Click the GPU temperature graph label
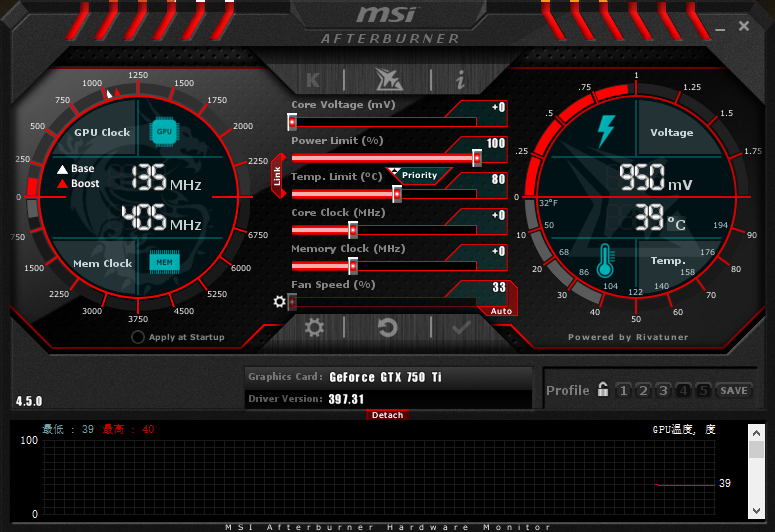The height and width of the screenshot is (532, 775). 684,429
